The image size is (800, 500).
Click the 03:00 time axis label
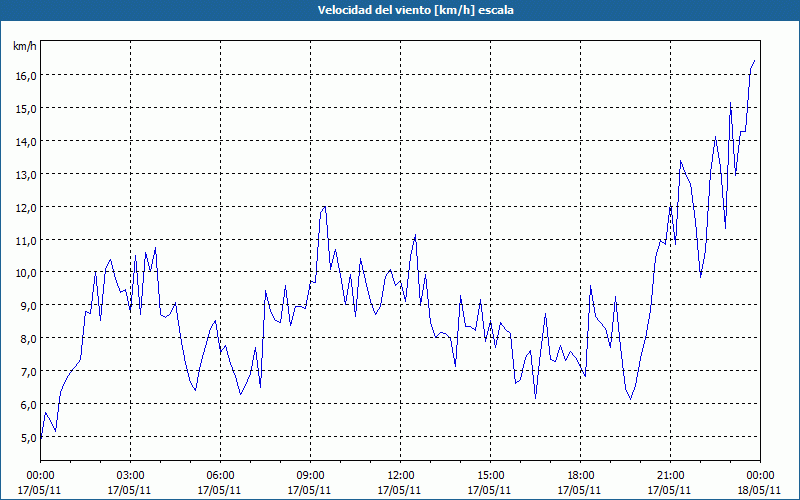pyautogui.click(x=131, y=476)
